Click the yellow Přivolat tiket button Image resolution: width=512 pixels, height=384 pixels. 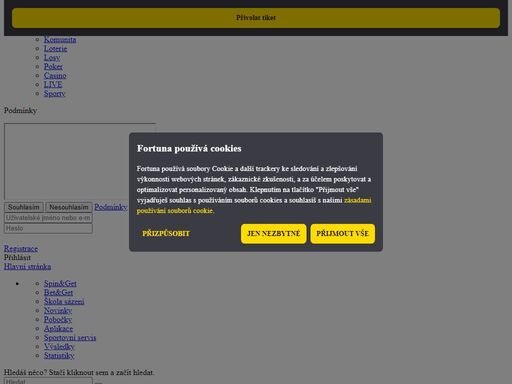tap(256, 18)
